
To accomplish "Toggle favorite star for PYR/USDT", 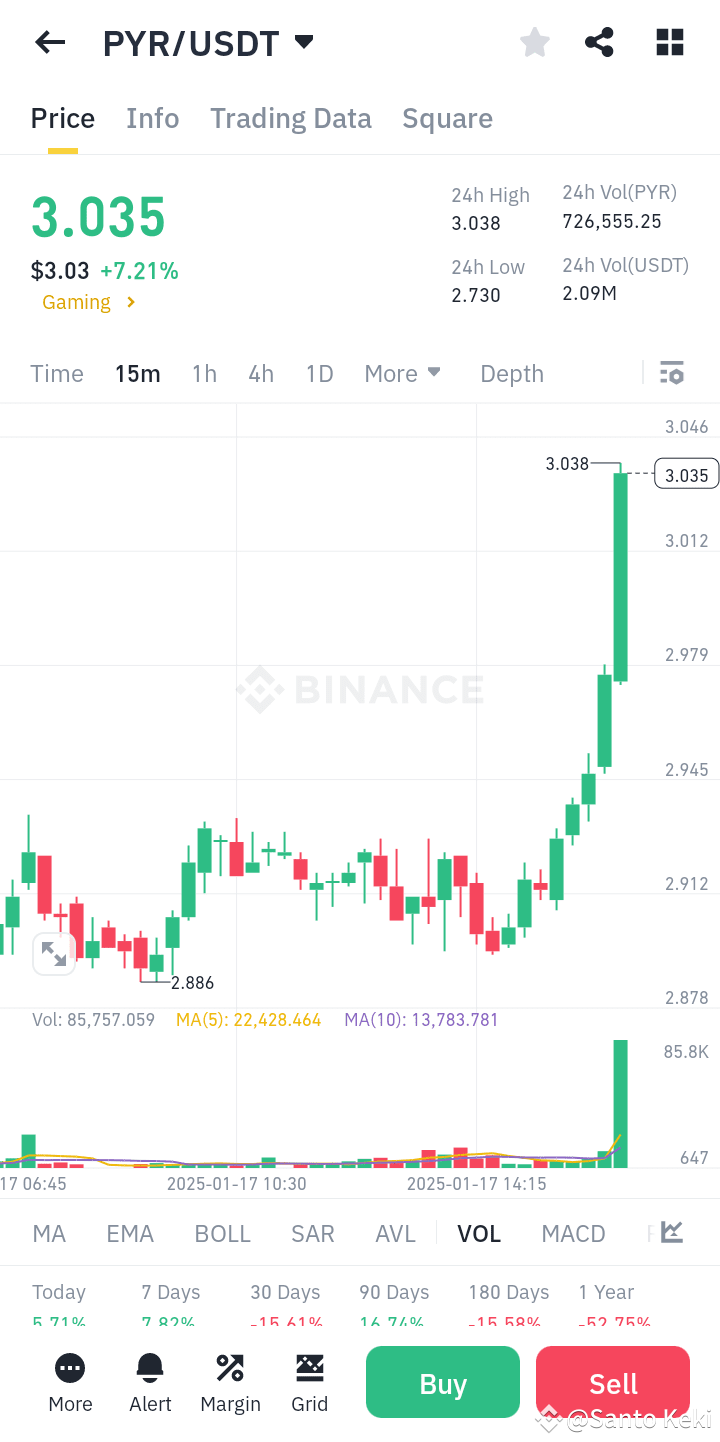I will click(534, 42).
